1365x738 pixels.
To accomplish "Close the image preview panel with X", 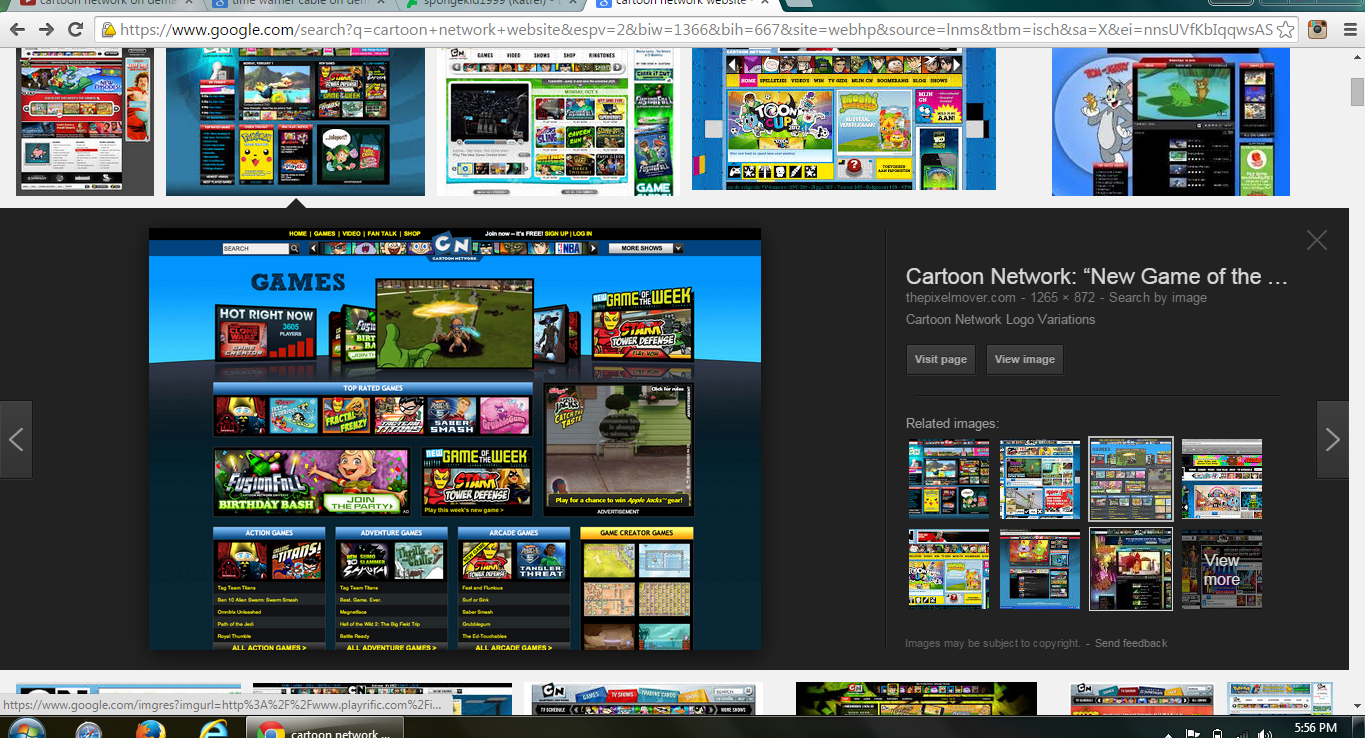I will click(x=1316, y=240).
